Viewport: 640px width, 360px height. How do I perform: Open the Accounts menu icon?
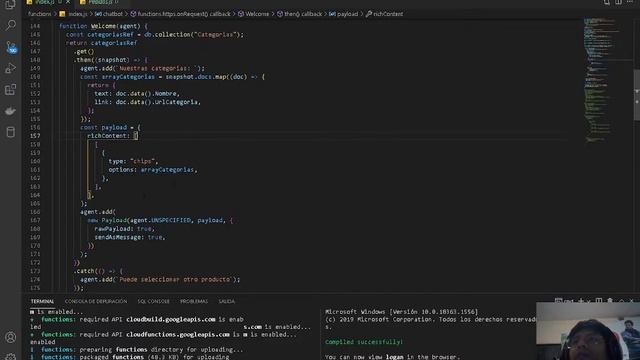point(10,338)
